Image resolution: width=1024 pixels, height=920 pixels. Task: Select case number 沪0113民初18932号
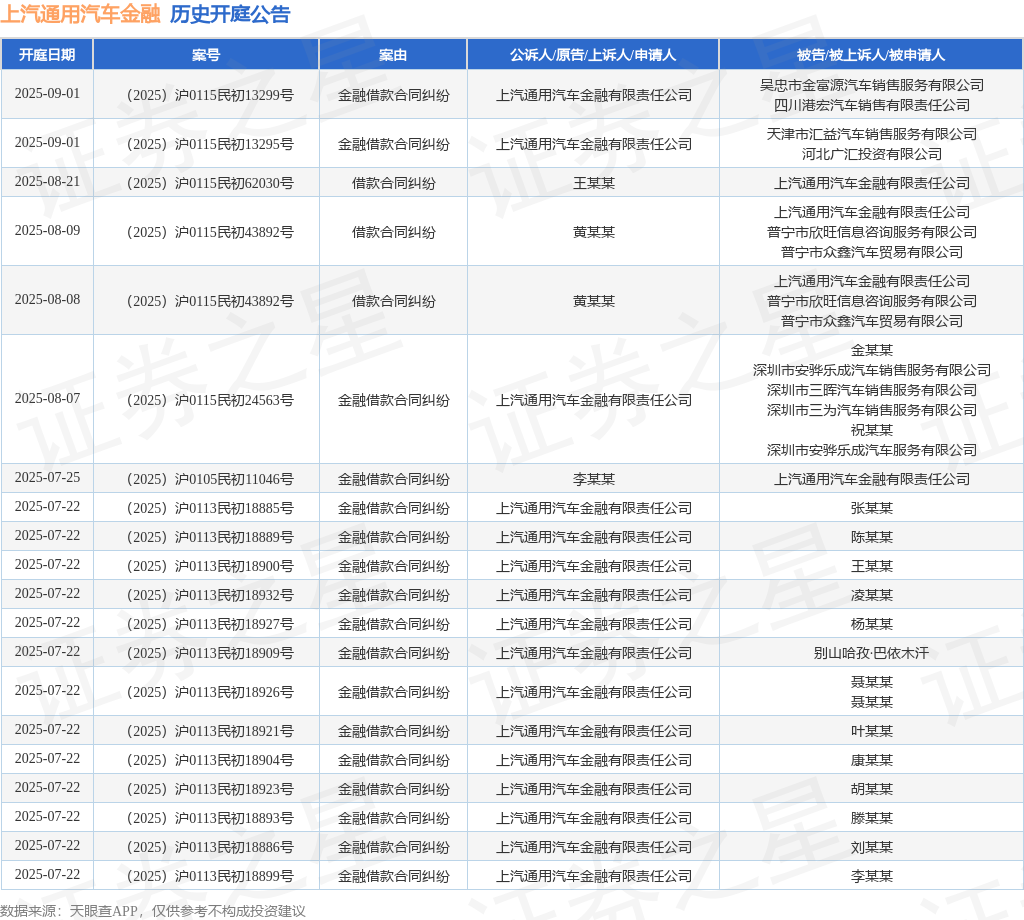click(x=210, y=595)
